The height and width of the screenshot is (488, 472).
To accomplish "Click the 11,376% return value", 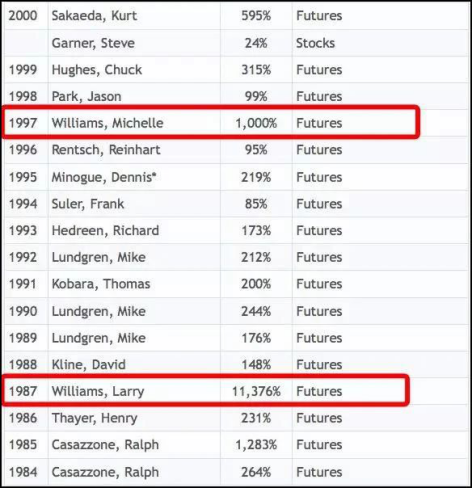I will point(256,392).
